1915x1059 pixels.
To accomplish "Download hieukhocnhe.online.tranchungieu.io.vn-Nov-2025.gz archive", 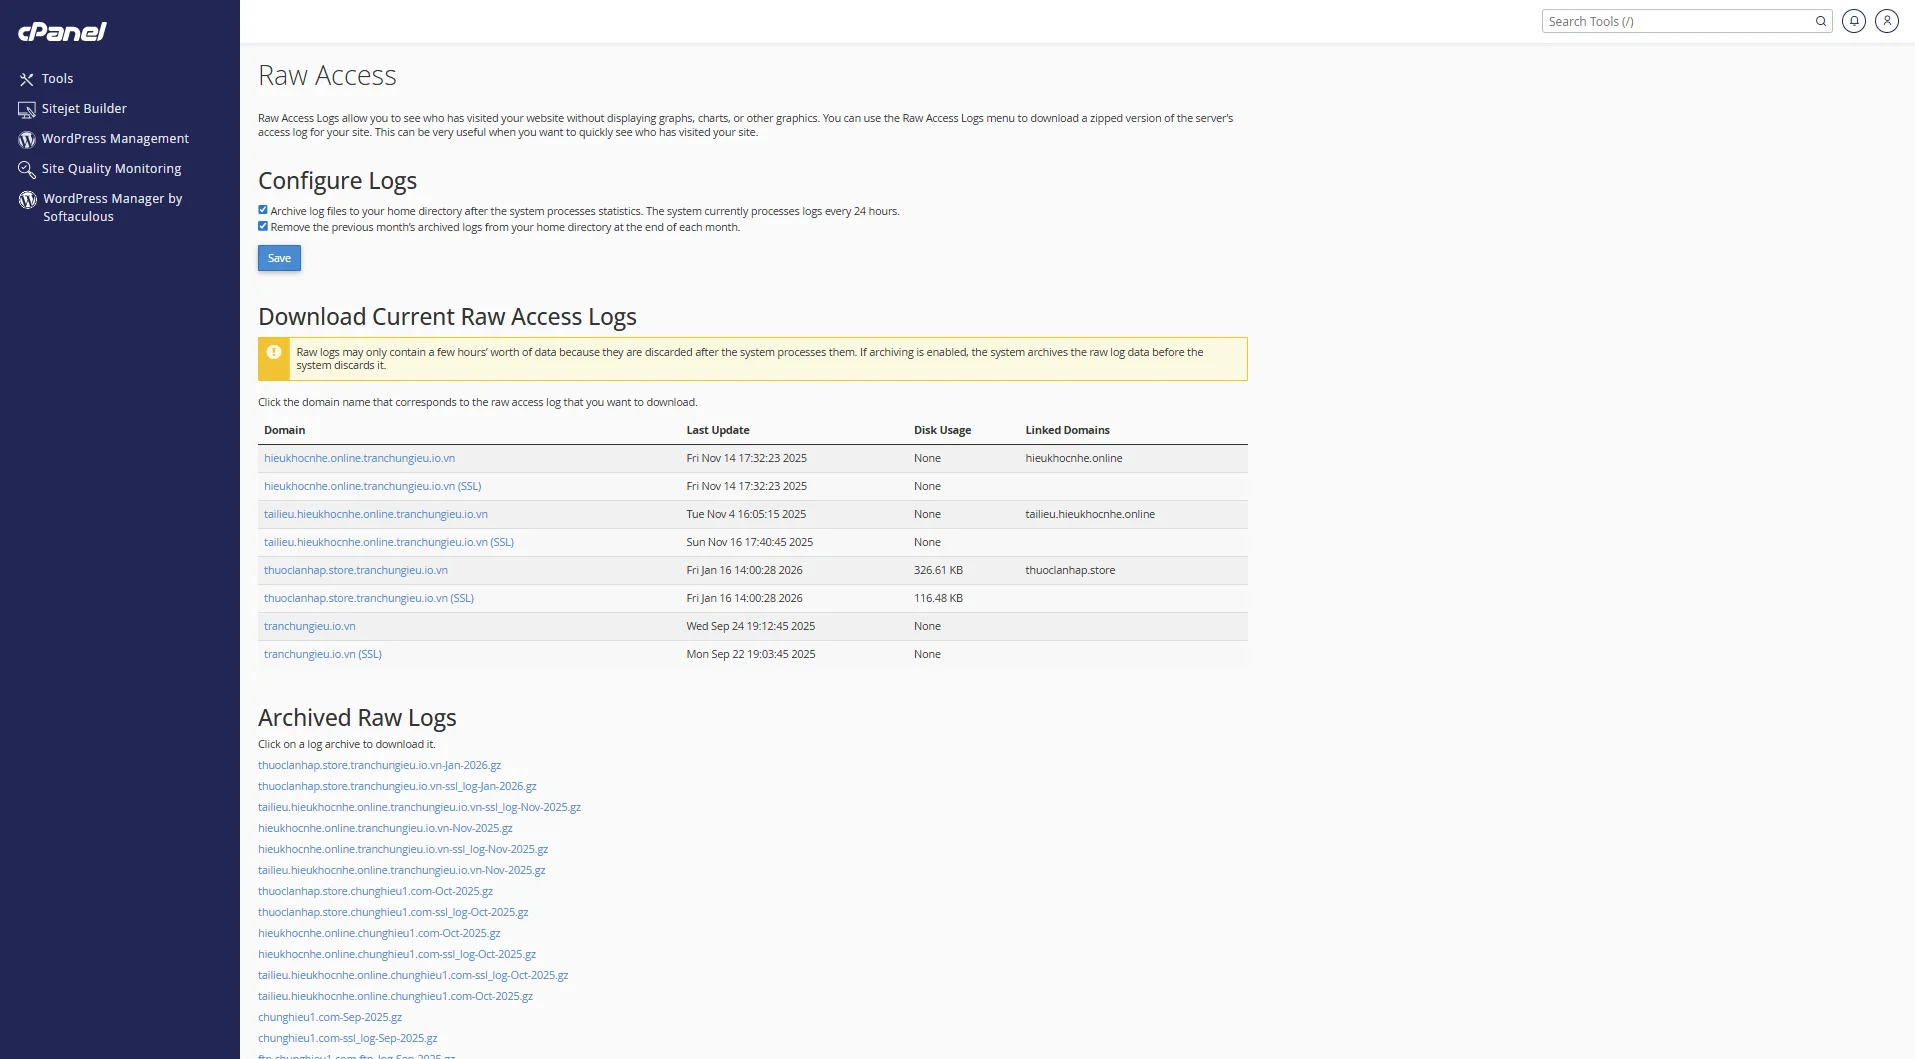I will [x=385, y=828].
